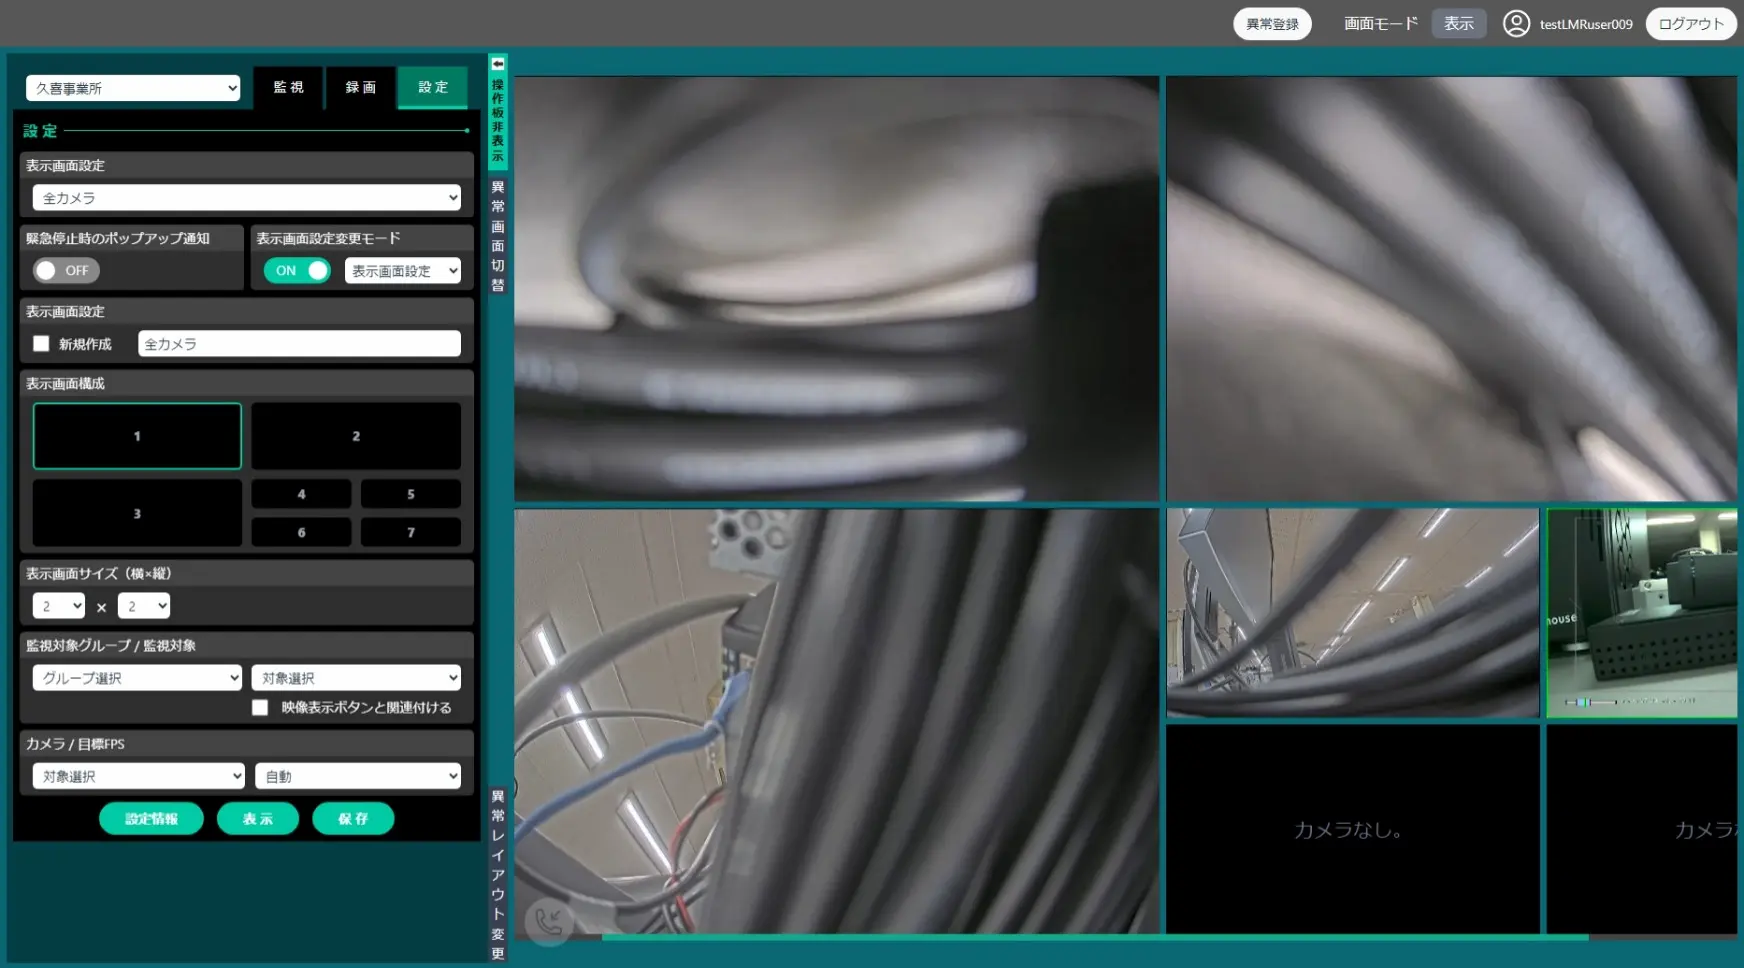
Task: Turn off the 表示画面設定変更モード switch
Action: 297,270
